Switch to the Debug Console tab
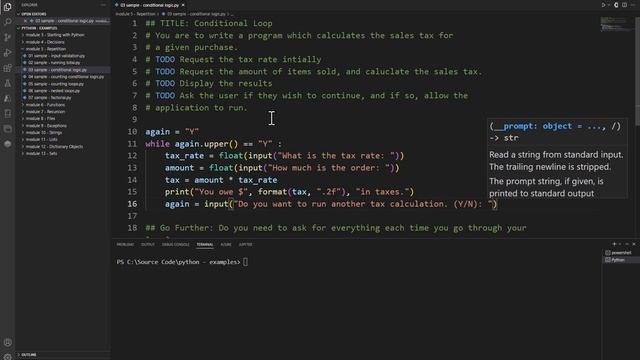Image resolution: width=640 pixels, height=360 pixels. tap(176, 244)
